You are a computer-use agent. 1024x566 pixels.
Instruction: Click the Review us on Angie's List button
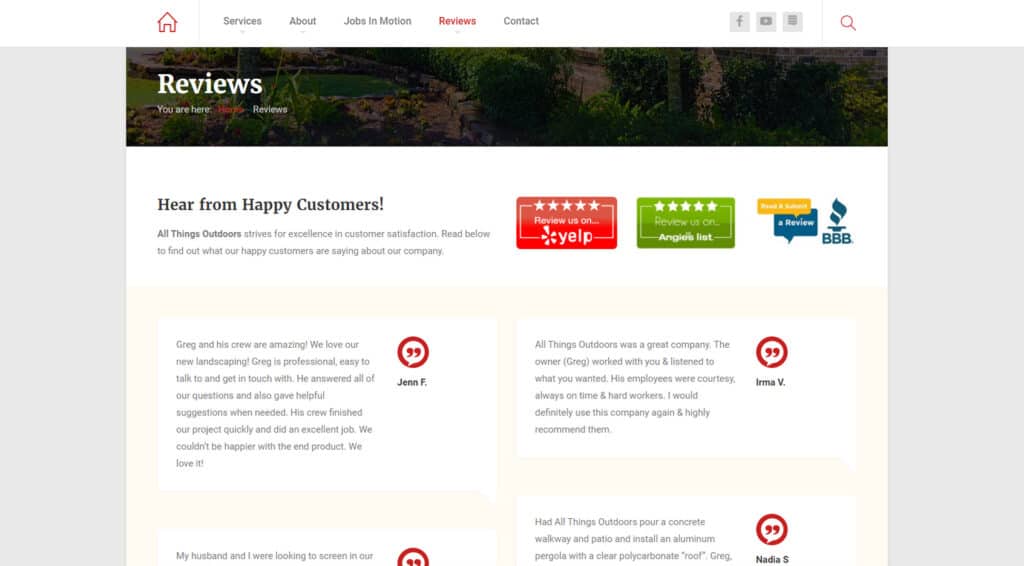(686, 223)
